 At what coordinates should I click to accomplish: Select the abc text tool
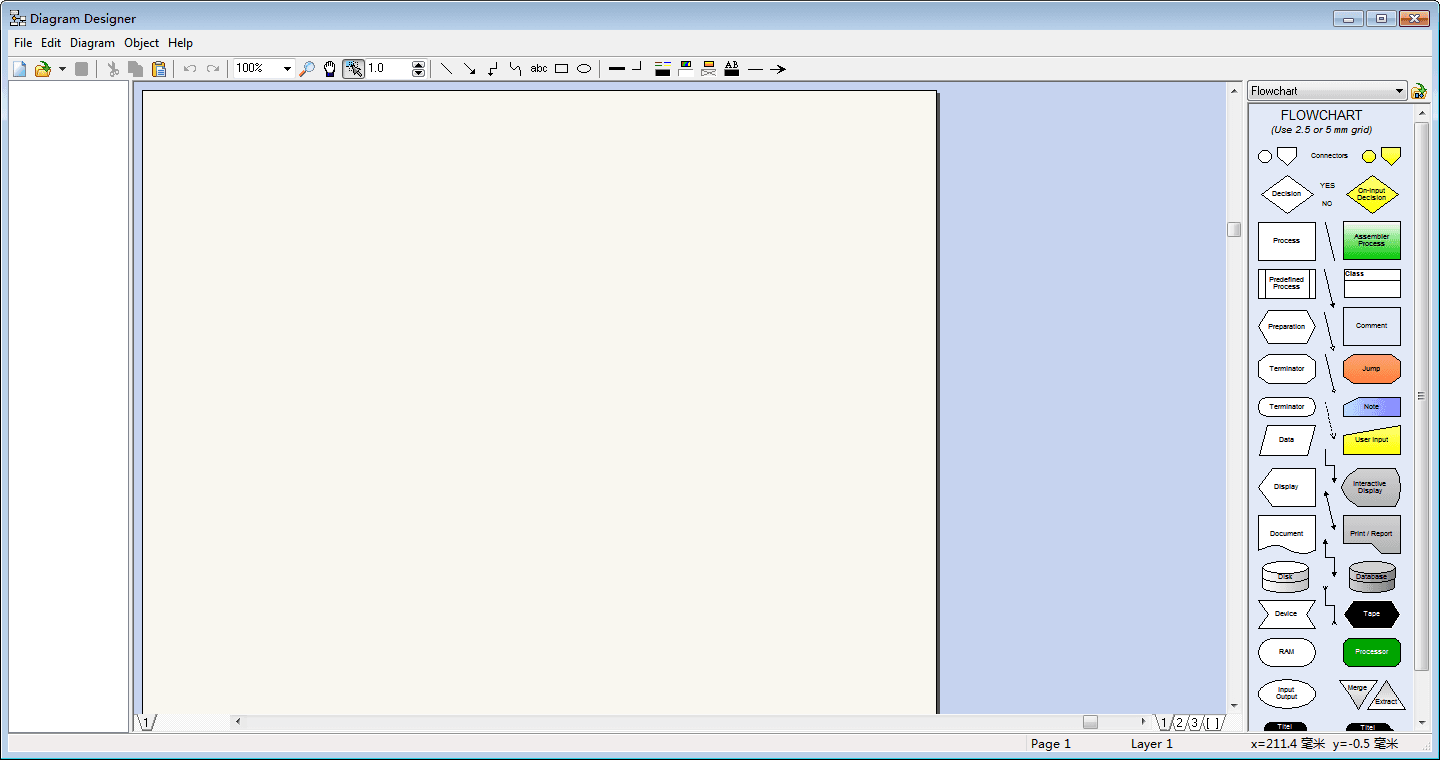click(x=539, y=69)
